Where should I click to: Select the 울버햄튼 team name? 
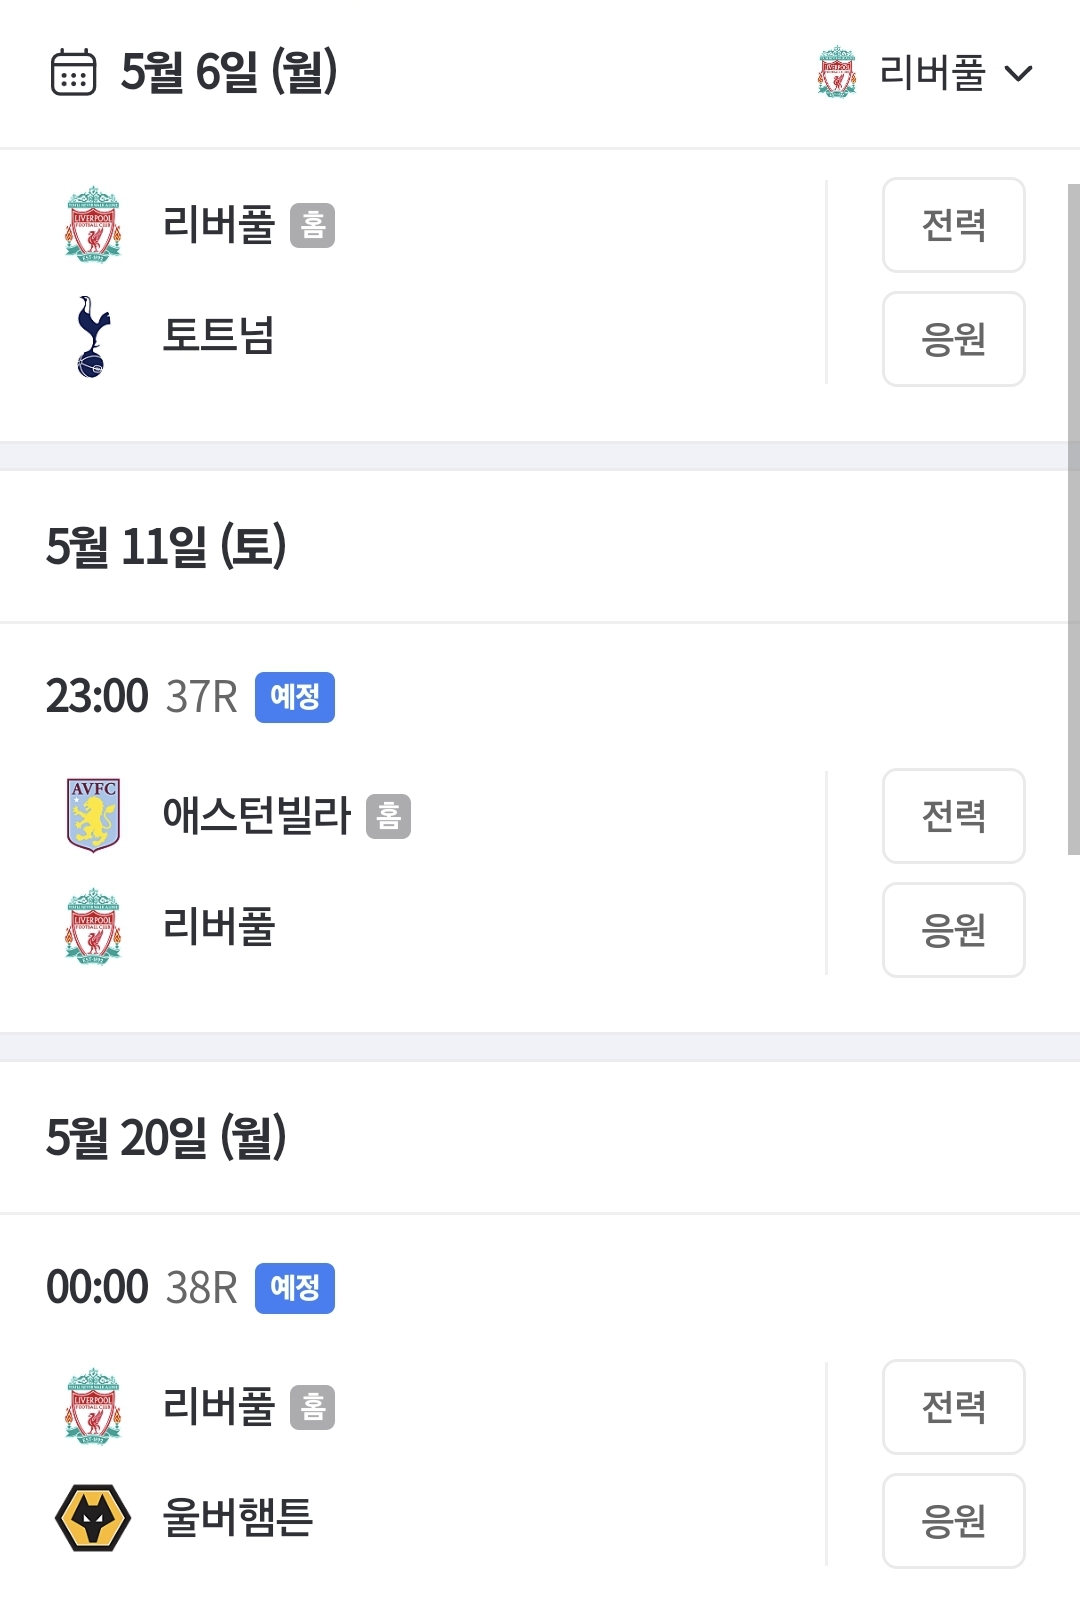(238, 1518)
